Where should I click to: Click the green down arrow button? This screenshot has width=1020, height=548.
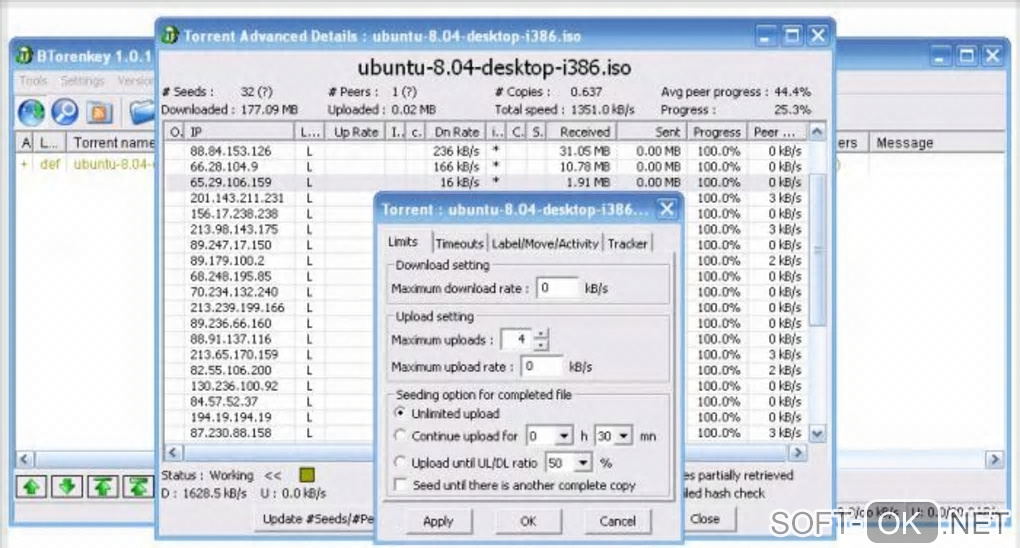coord(67,487)
